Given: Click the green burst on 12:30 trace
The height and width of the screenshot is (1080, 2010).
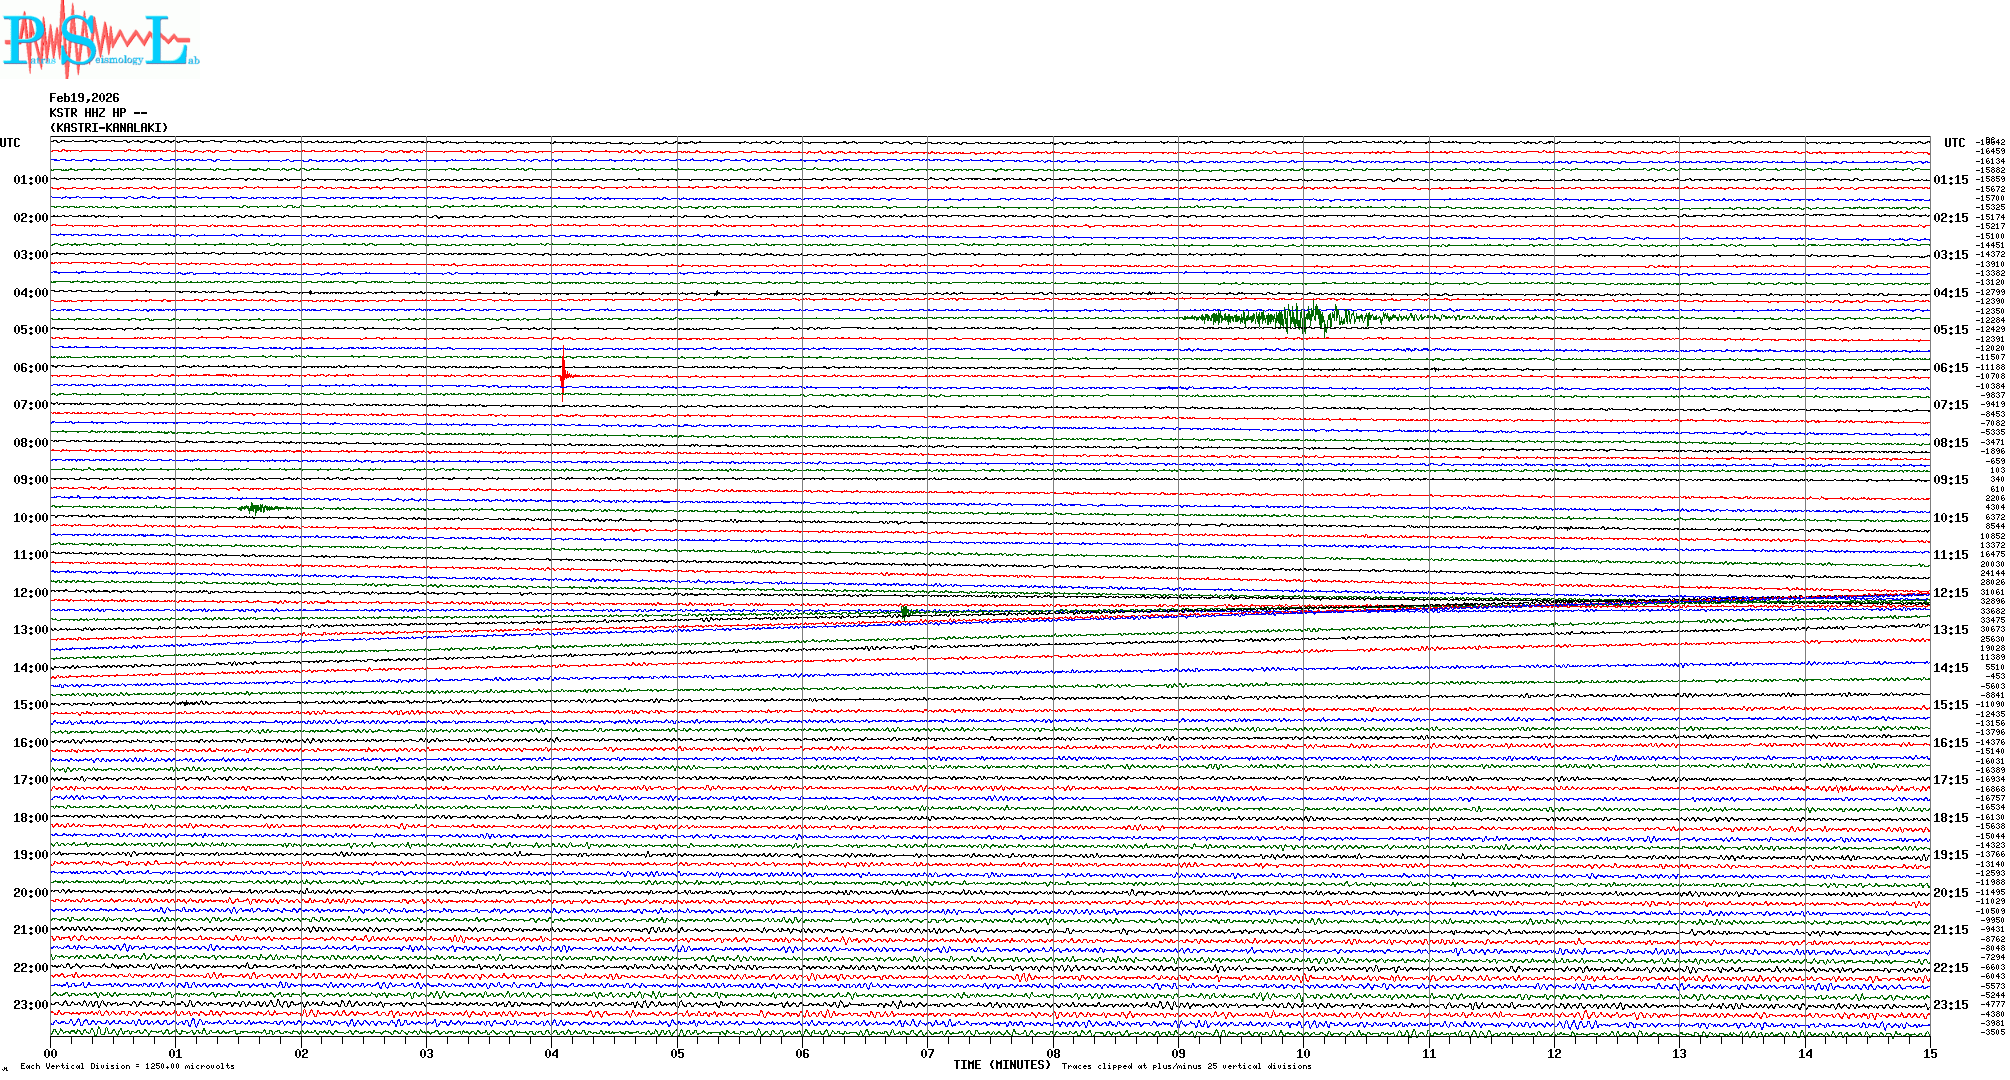Looking at the screenshot, I should [905, 612].
